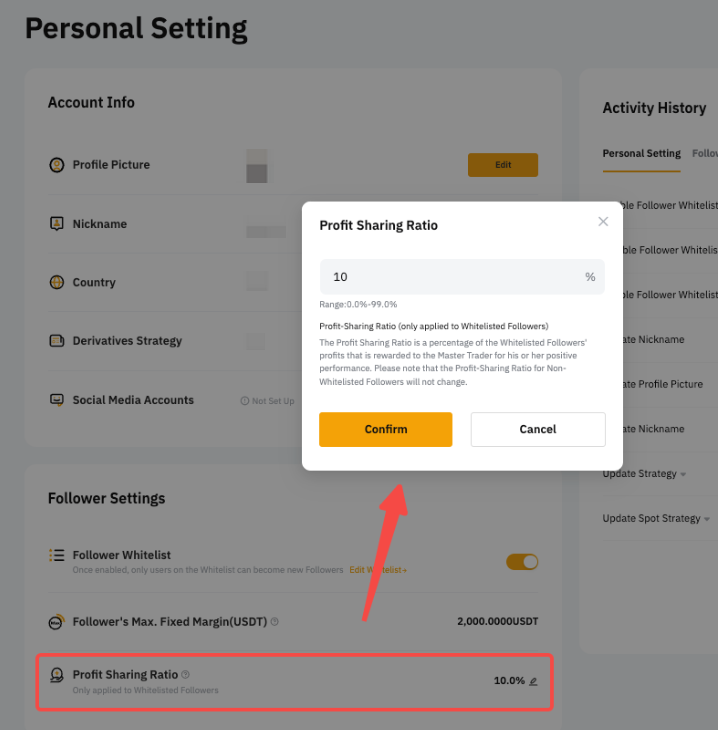Viewport: 718px width, 730px height.
Task: Click the Social Media Accounts icon
Action: 57,400
